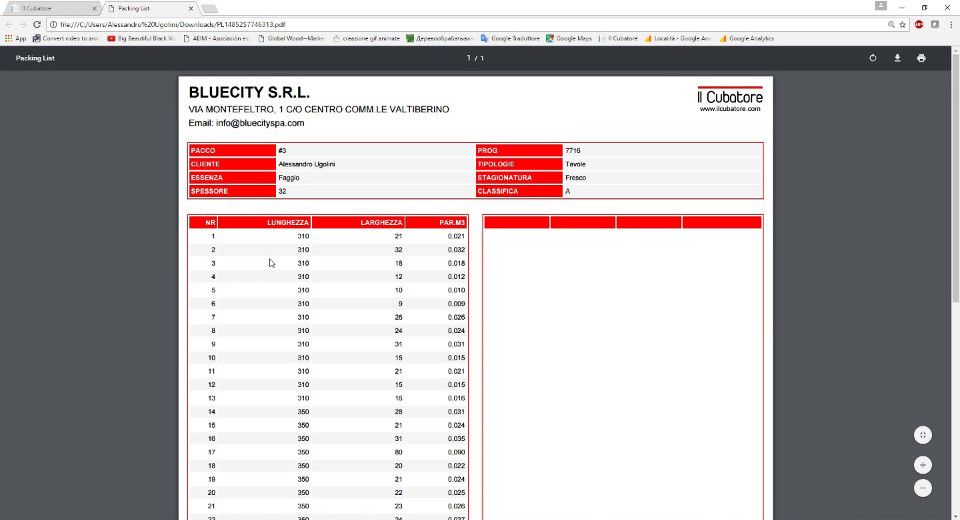The height and width of the screenshot is (520, 960).
Task: Open the Google Traduttore bookmark
Action: [x=511, y=38]
